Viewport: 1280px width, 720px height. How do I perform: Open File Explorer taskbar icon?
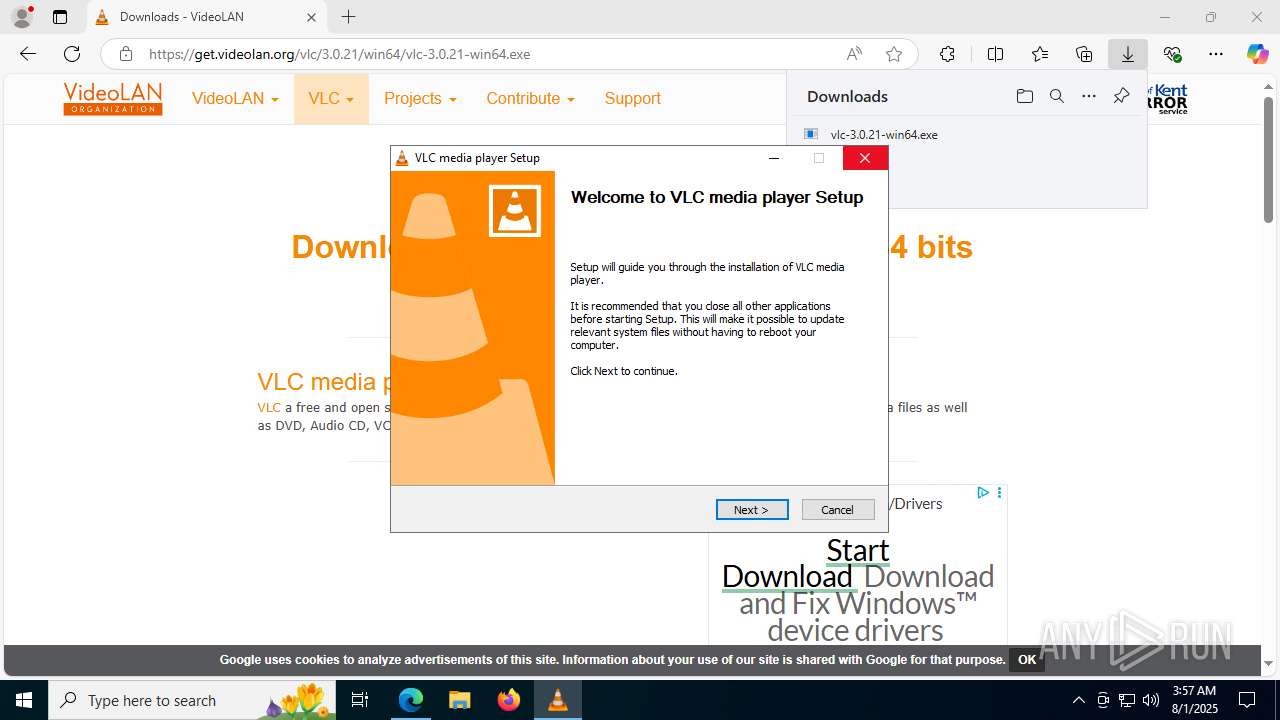pos(460,700)
